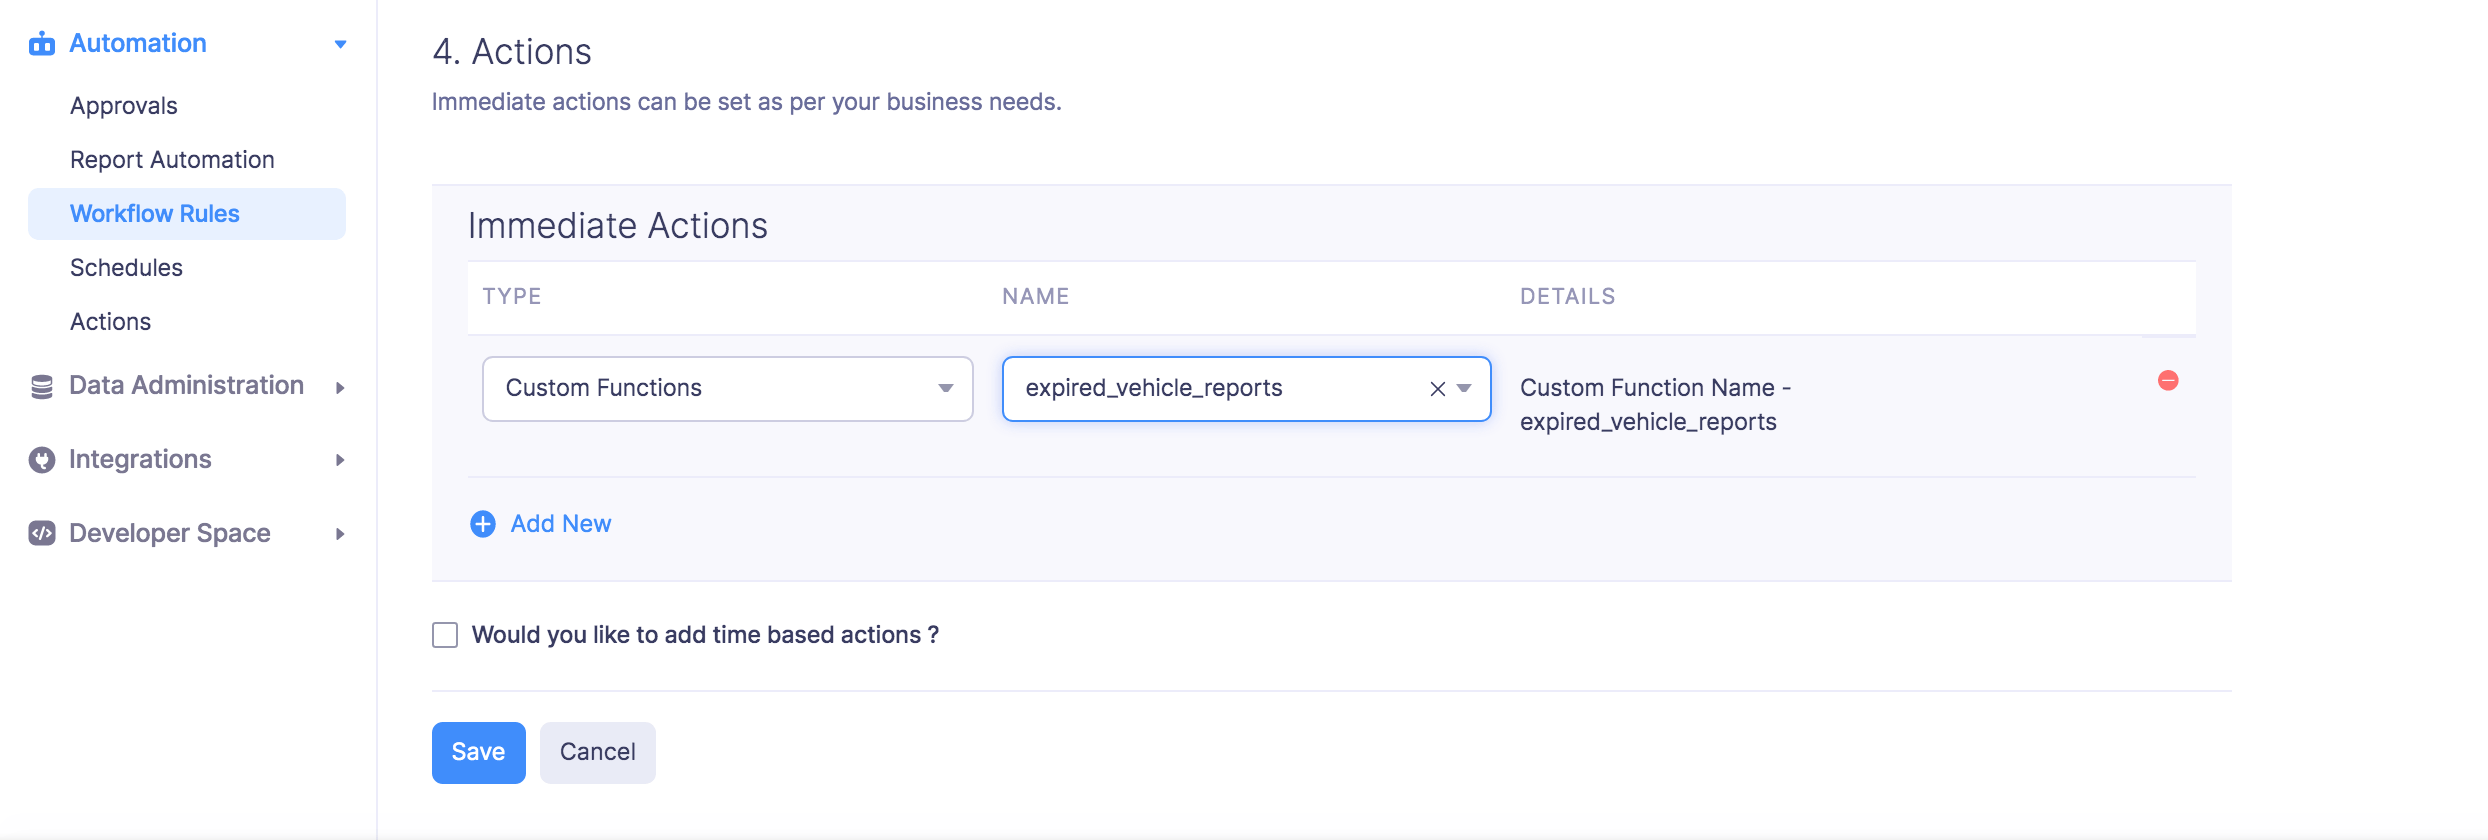The width and height of the screenshot is (2488, 840).
Task: Cancel the workflow rule changes
Action: click(x=597, y=752)
